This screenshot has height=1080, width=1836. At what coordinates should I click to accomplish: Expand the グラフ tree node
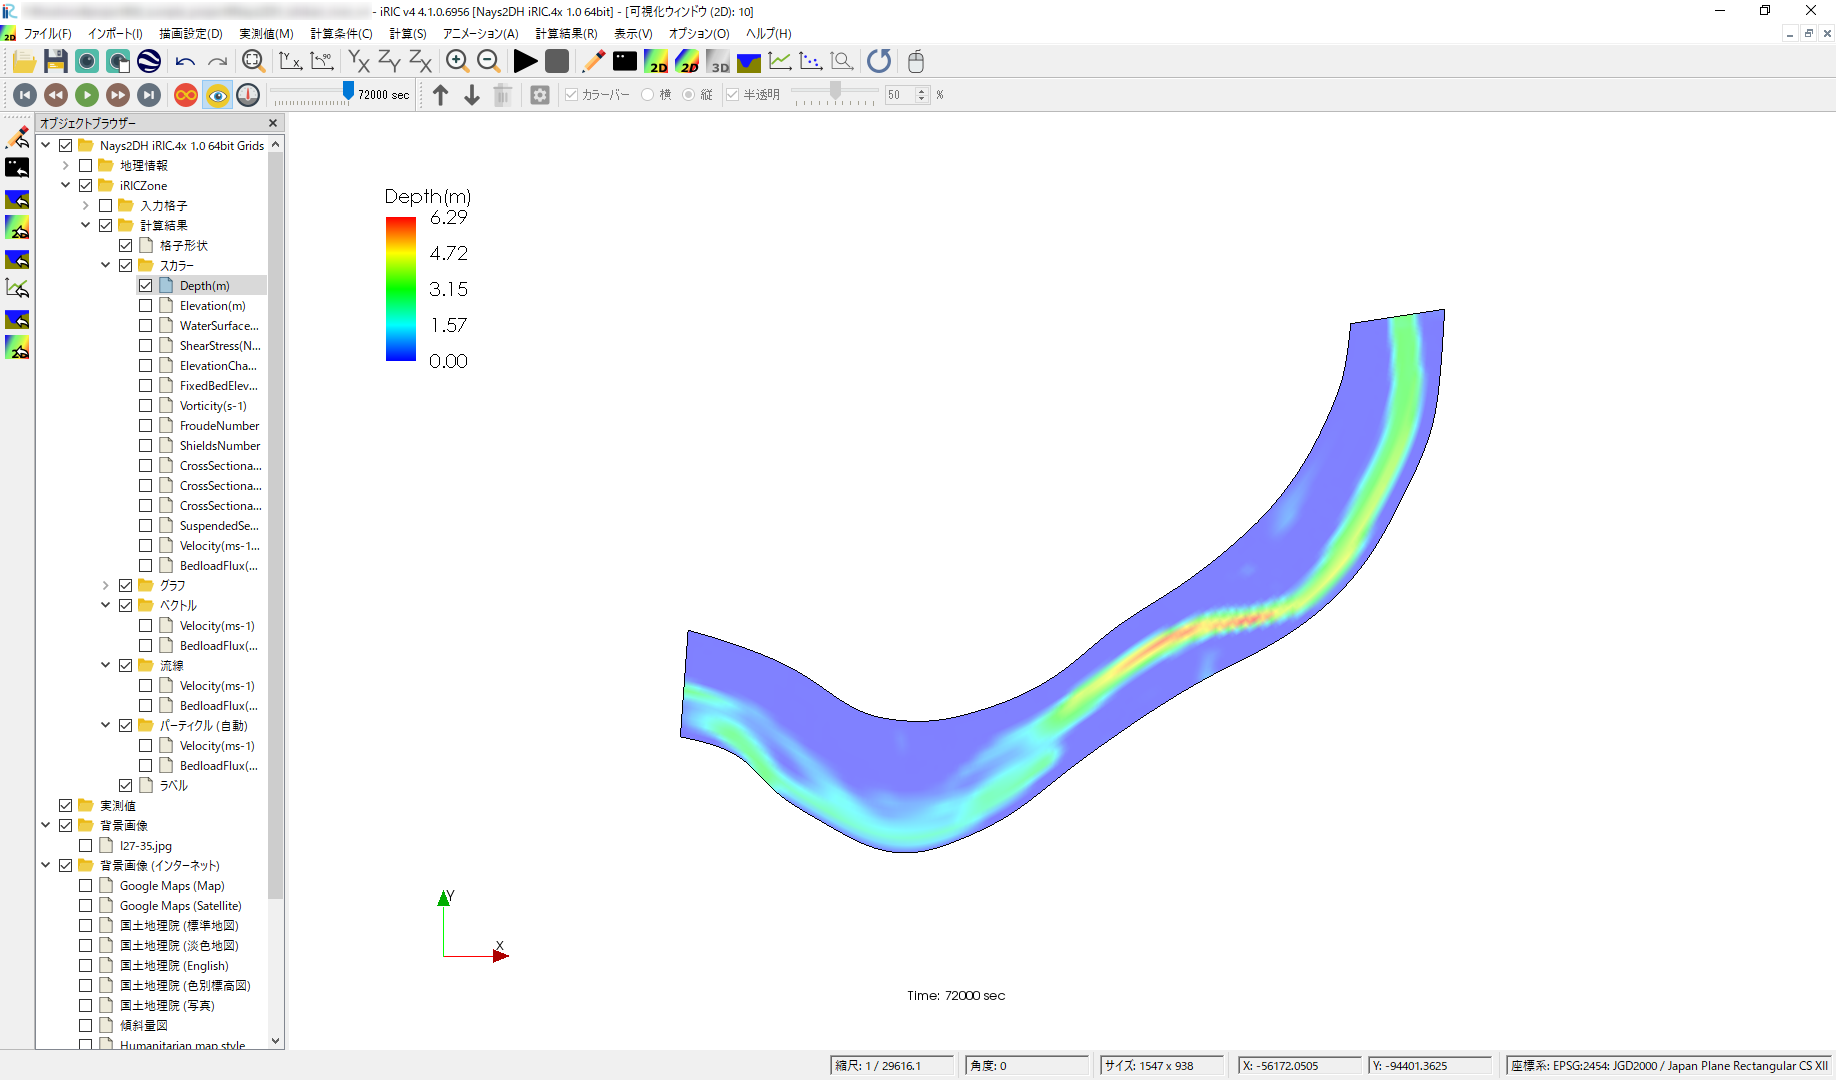tap(106, 586)
